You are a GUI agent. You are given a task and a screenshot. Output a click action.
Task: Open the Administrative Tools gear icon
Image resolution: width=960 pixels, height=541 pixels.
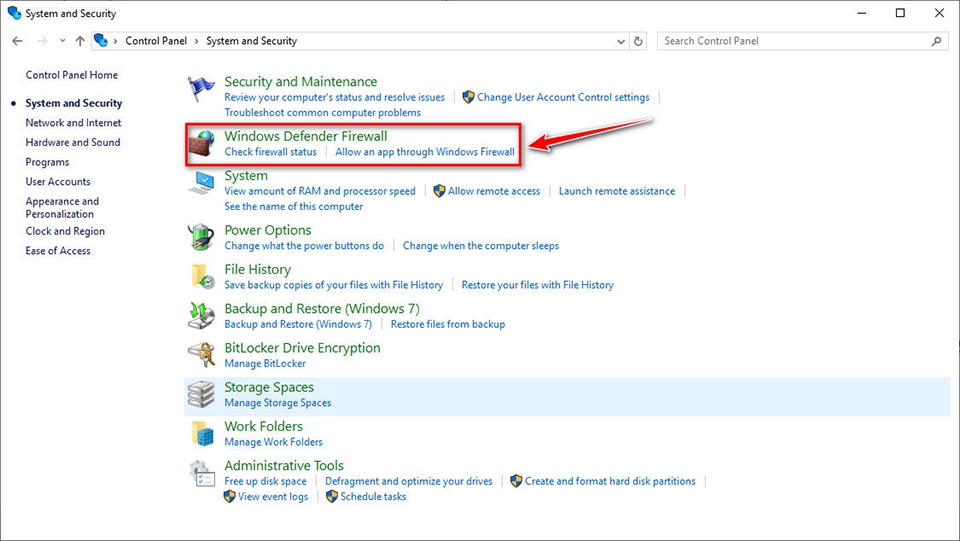click(x=201, y=473)
